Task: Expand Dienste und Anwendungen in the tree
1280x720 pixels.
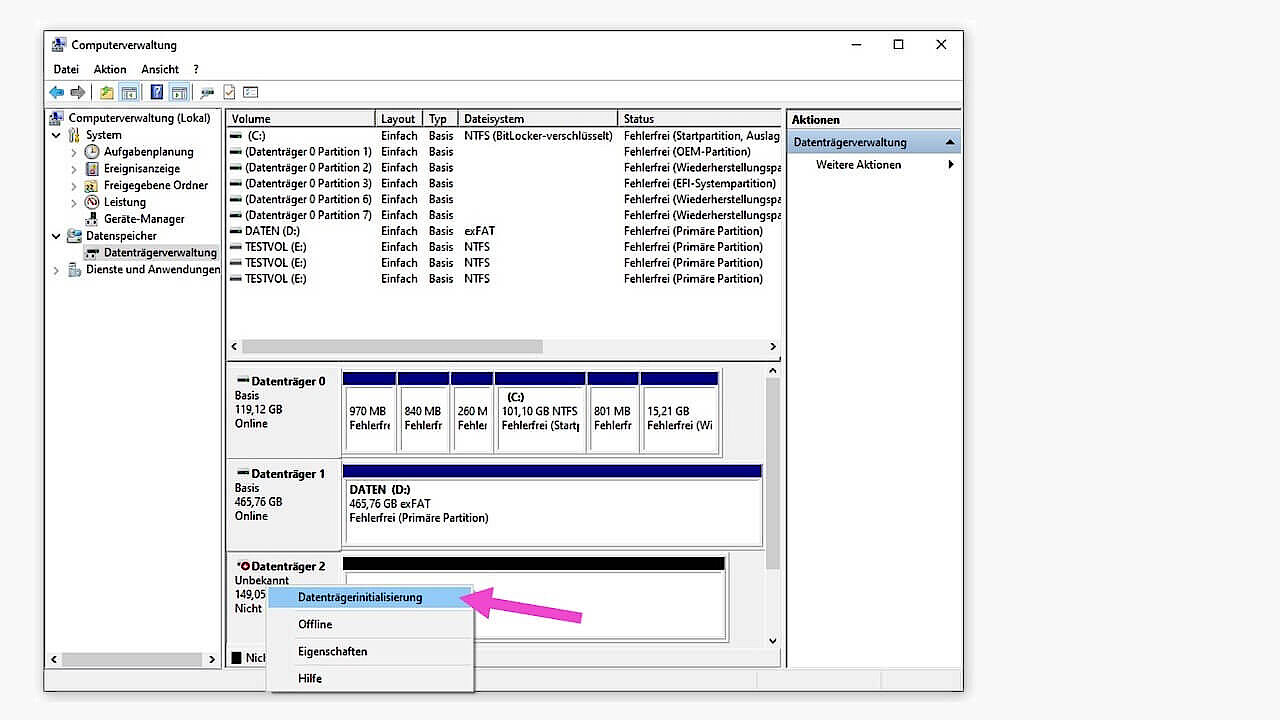Action: [x=58, y=268]
